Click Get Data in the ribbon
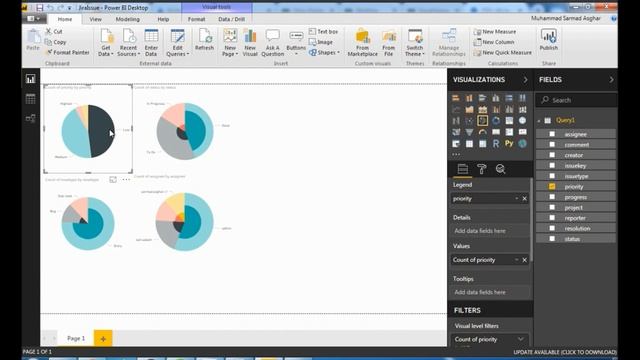This screenshot has width=640, height=360. [x=106, y=42]
